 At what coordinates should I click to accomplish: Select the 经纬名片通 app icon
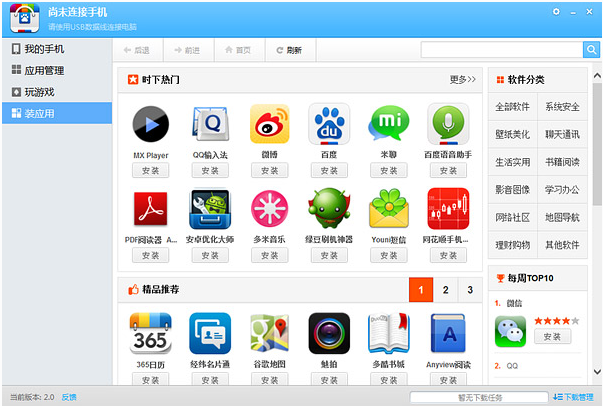(x=210, y=333)
